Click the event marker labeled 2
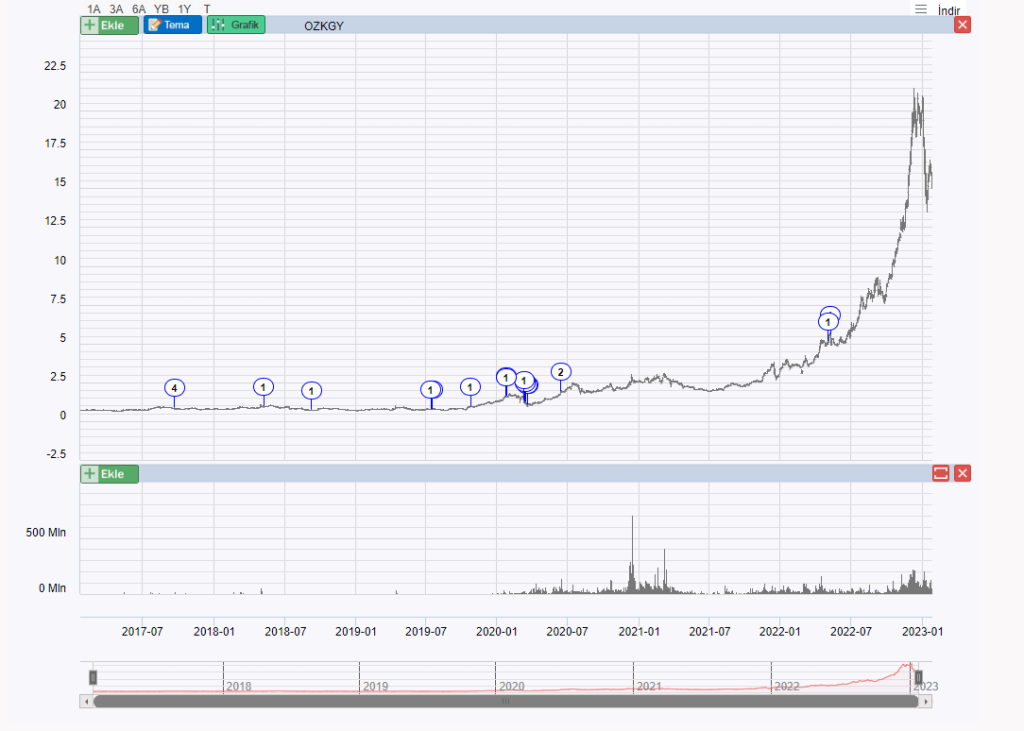Image resolution: width=1024 pixels, height=731 pixels. (x=561, y=372)
